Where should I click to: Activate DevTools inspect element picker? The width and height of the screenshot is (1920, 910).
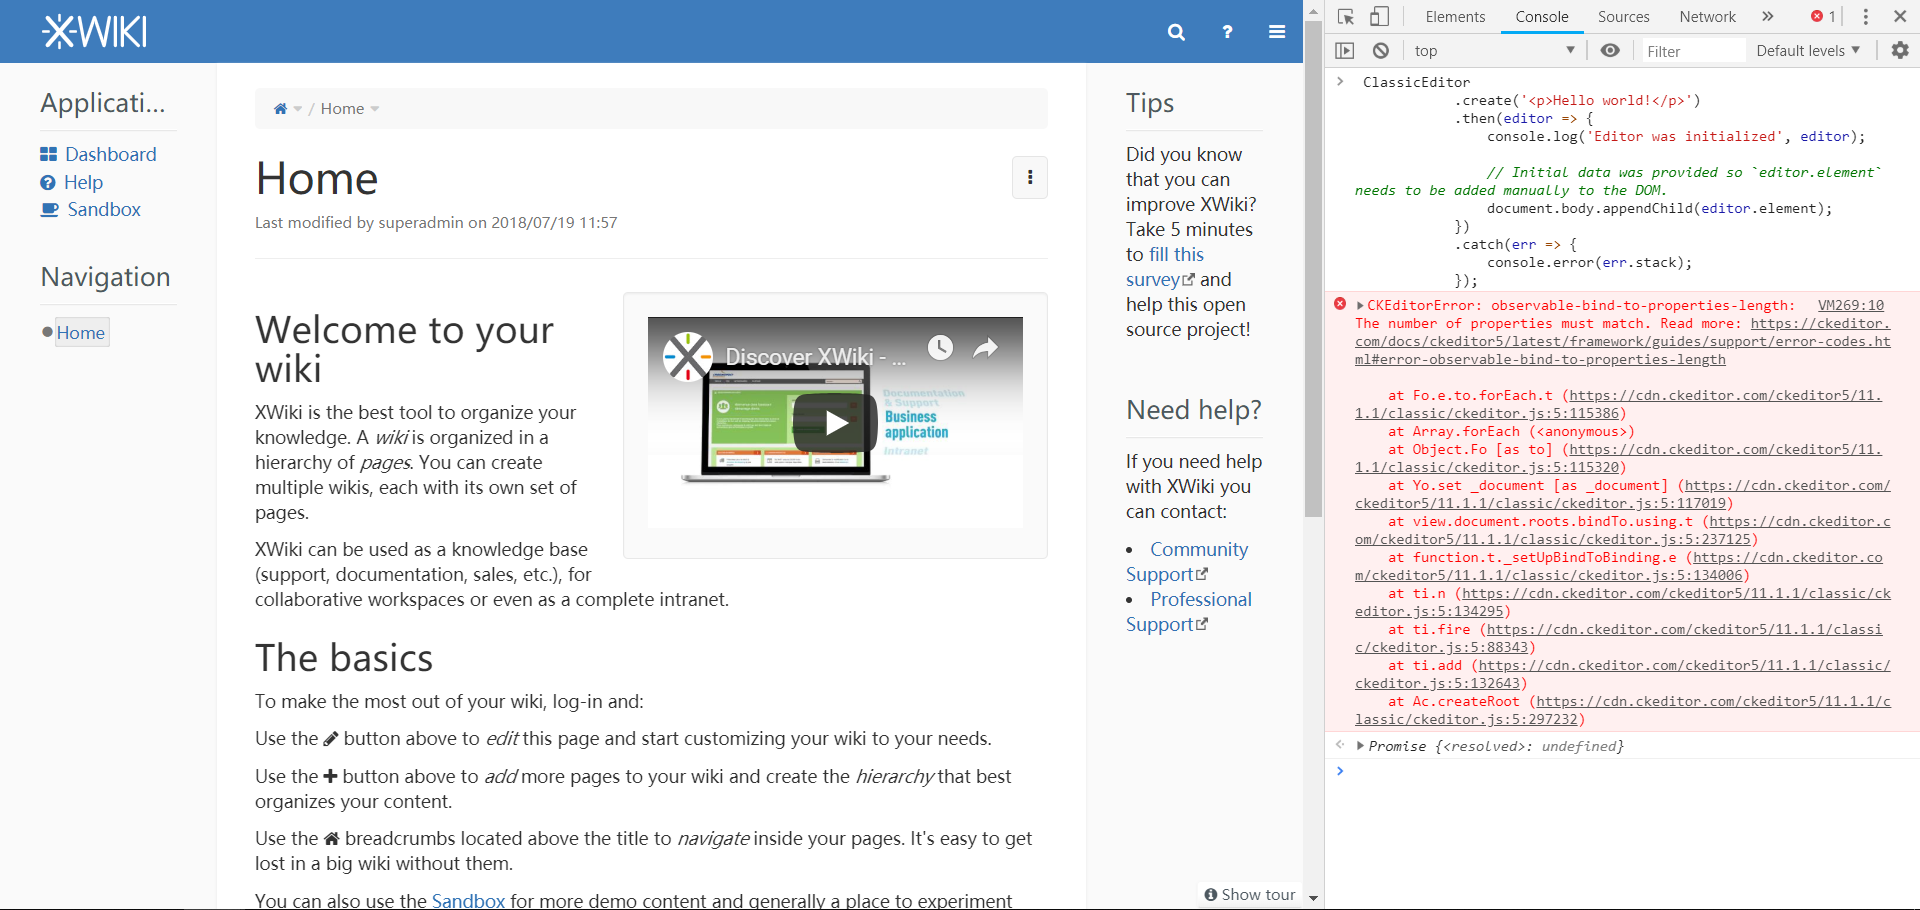click(1346, 17)
